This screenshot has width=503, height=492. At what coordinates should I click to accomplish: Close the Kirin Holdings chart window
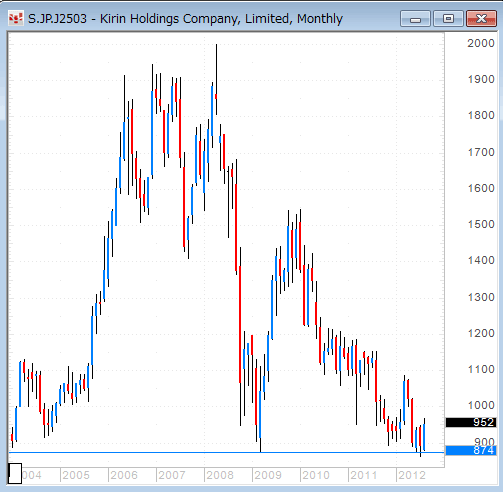(x=481, y=19)
